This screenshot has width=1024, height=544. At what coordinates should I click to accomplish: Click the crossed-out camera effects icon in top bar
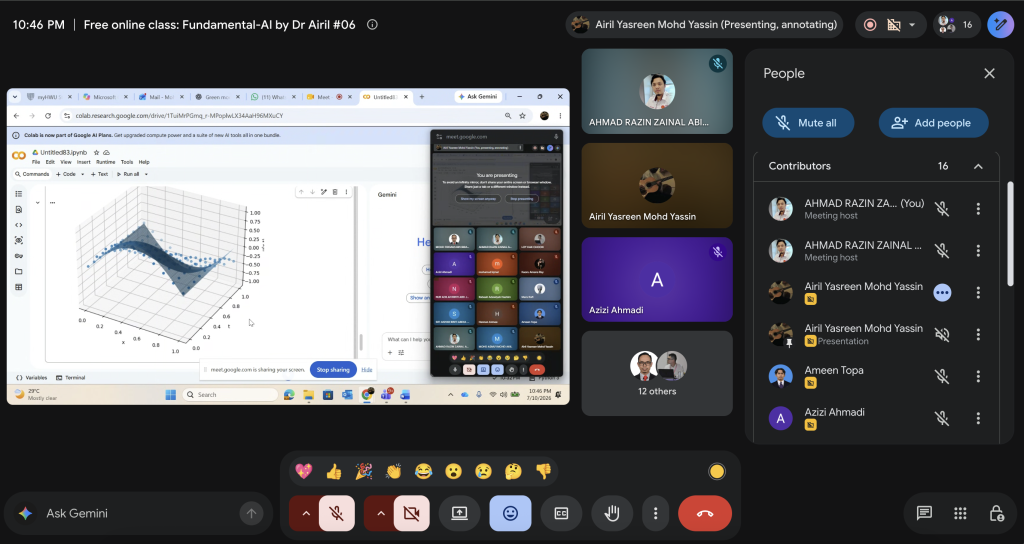coord(893,25)
